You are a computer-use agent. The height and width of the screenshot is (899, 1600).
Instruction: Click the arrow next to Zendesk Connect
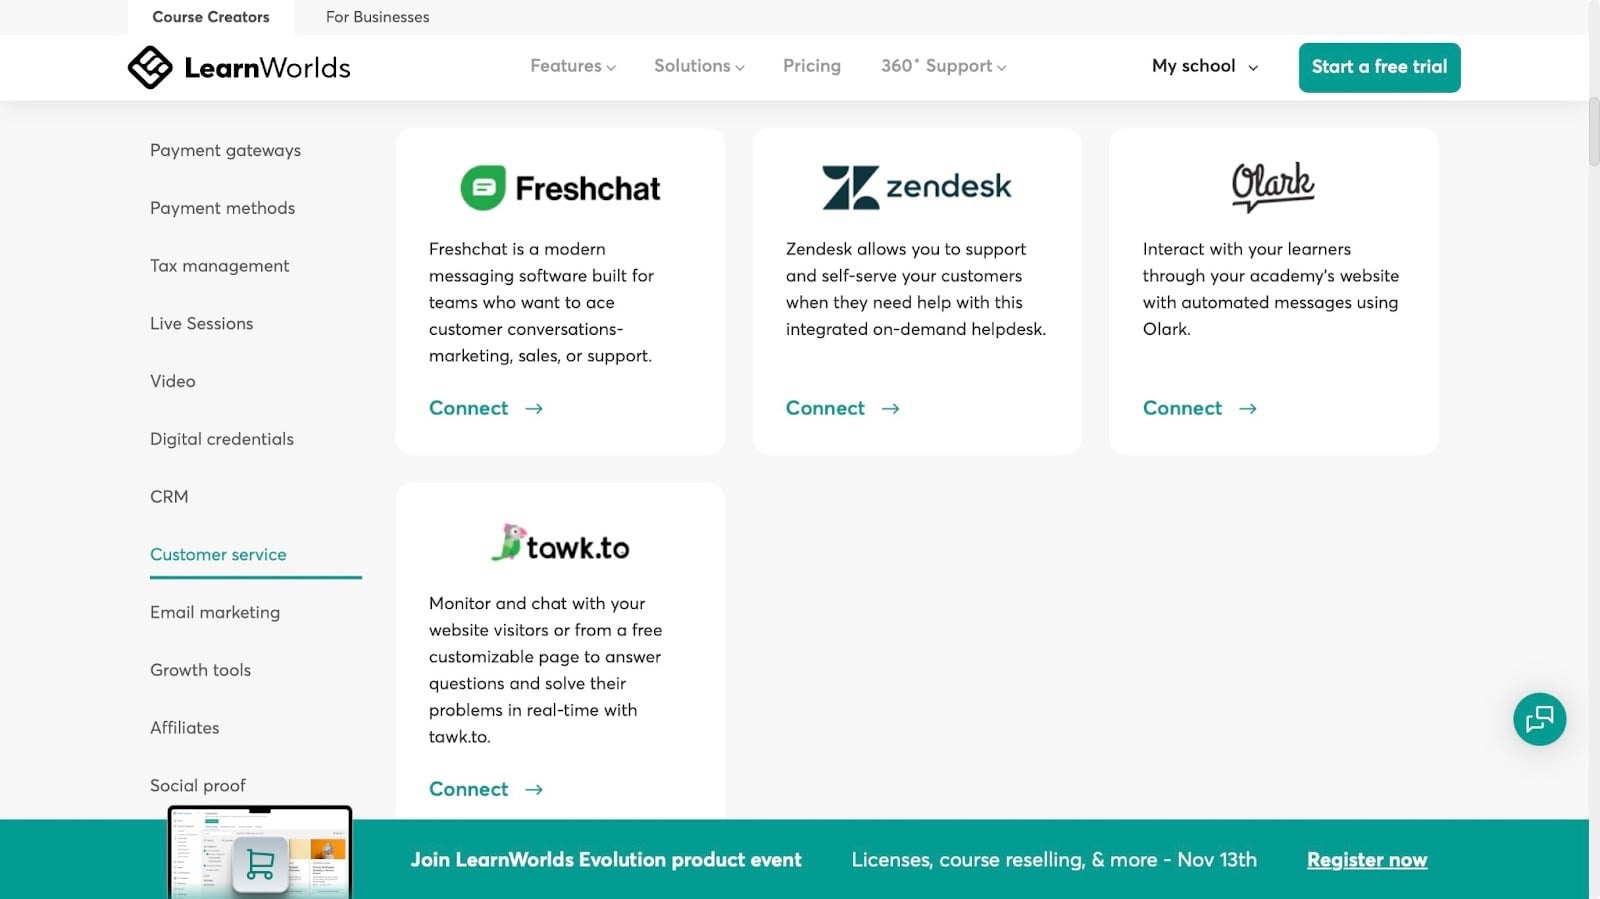891,408
